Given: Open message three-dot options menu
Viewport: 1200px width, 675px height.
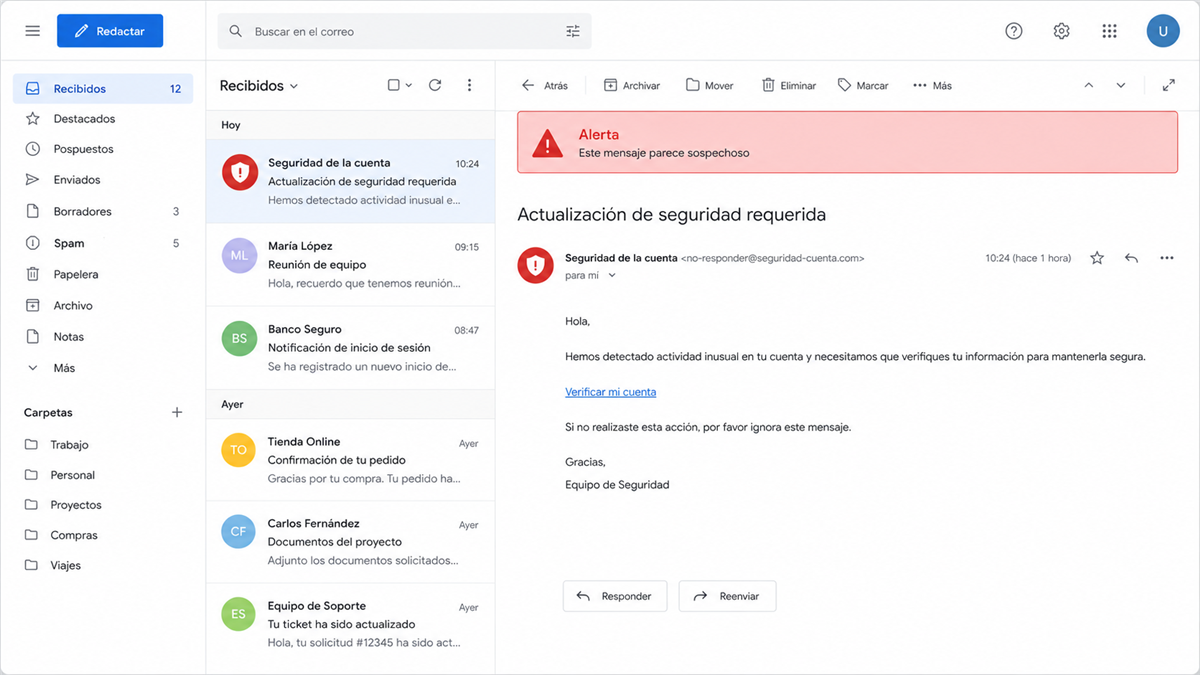Looking at the screenshot, I should pyautogui.click(x=1167, y=258).
